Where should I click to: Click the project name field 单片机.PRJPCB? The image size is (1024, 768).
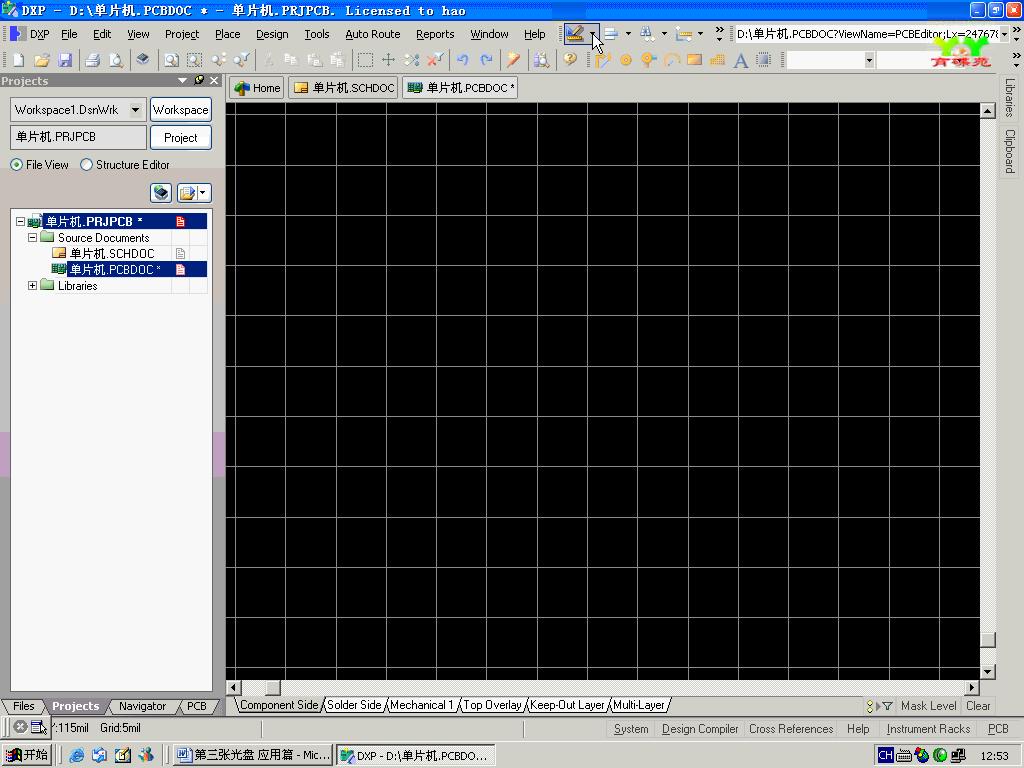coord(78,137)
